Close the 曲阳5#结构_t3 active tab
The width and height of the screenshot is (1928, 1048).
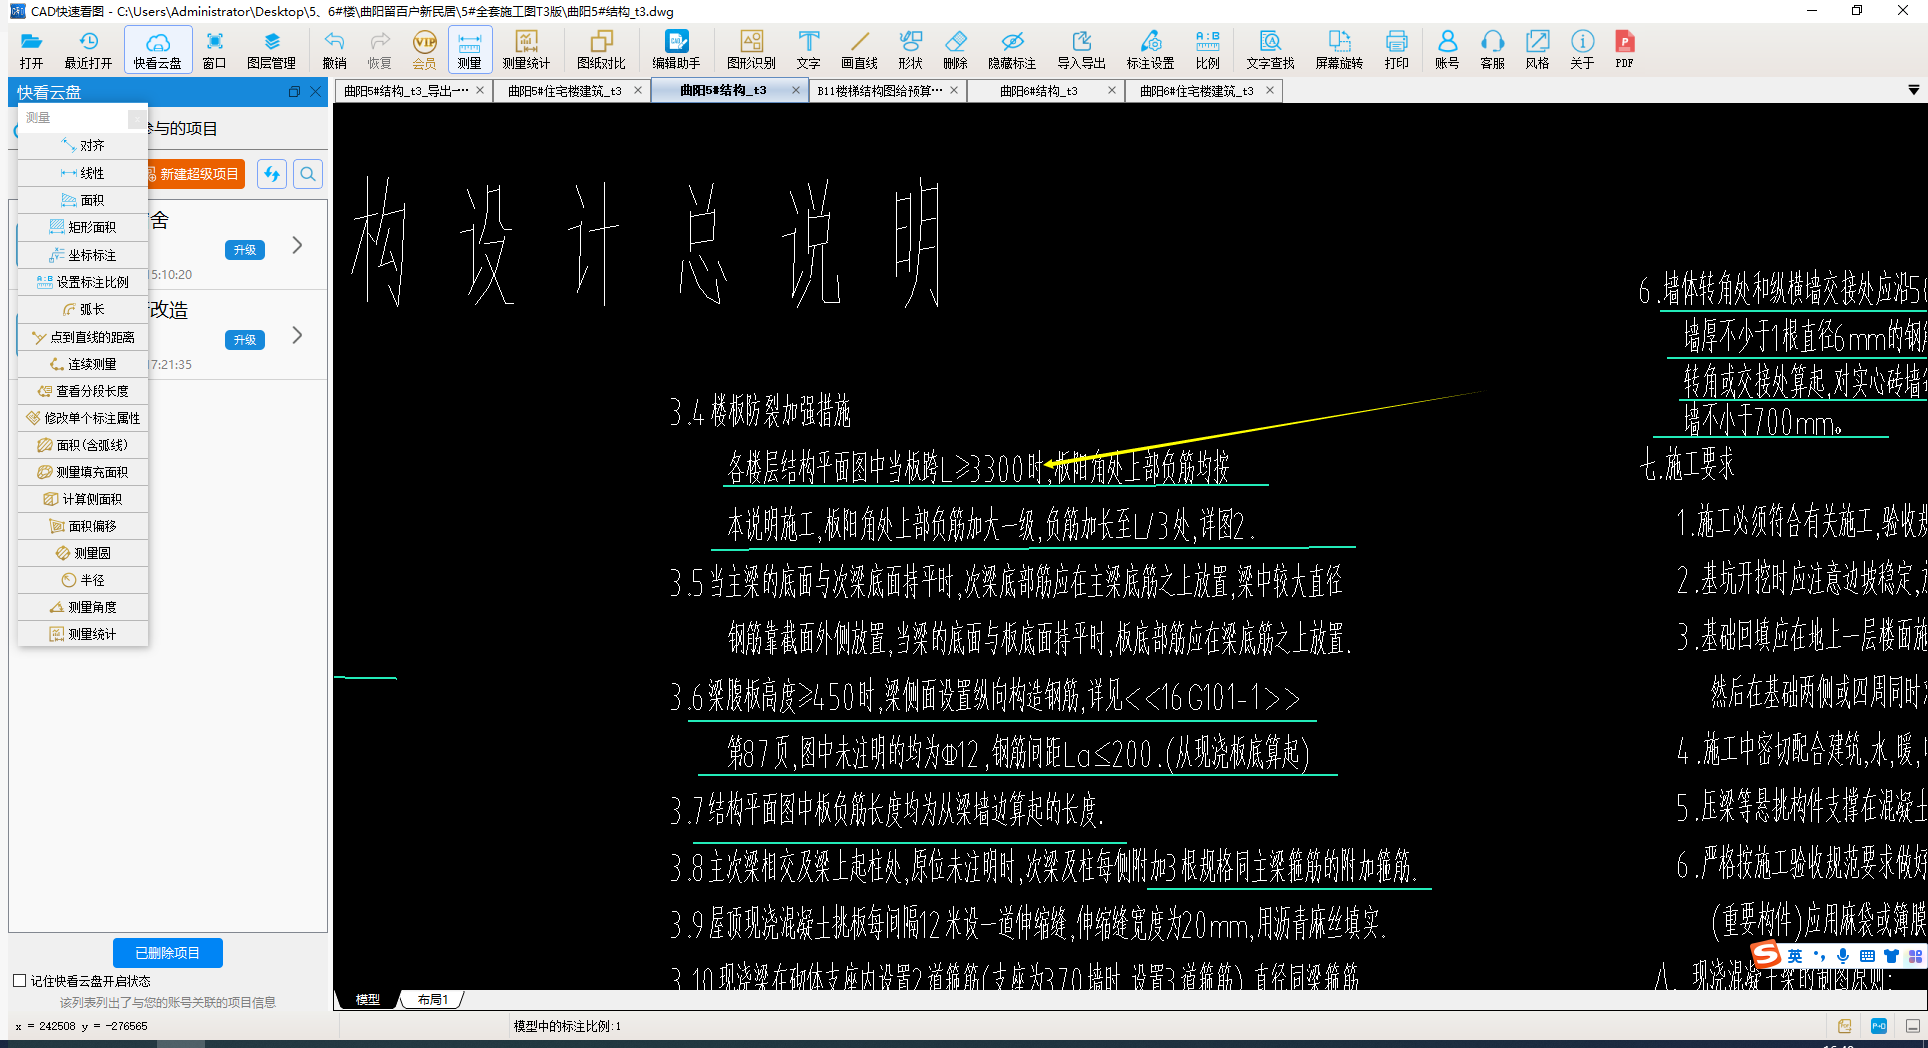796,90
